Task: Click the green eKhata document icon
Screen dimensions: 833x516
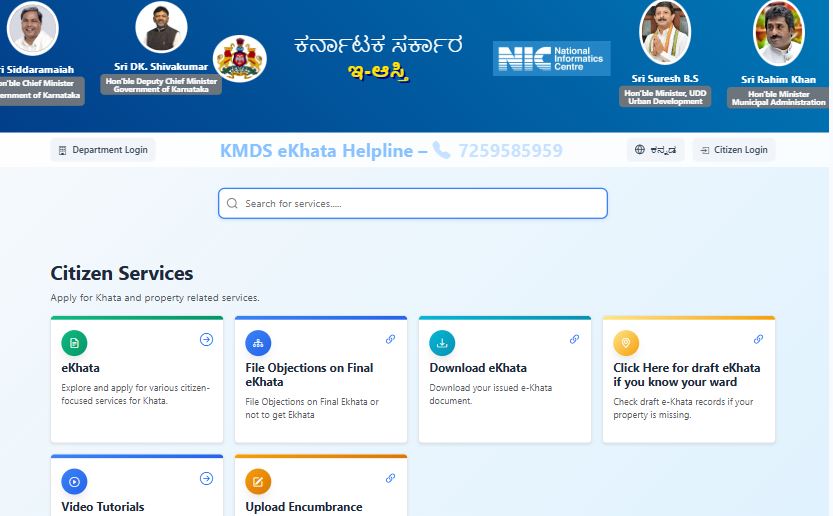Action: point(74,343)
